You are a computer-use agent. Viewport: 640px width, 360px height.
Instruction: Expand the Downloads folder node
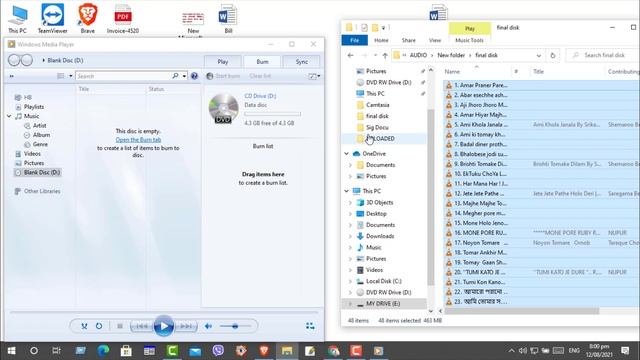[350, 236]
